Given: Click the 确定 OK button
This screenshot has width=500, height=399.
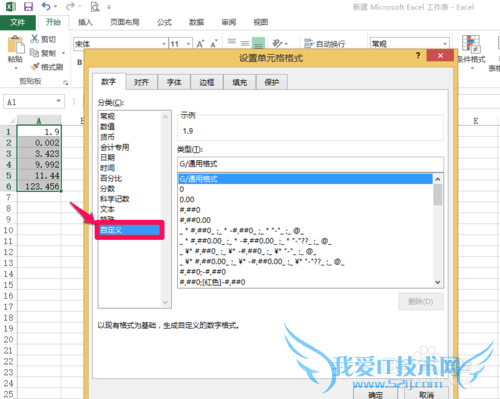Looking at the screenshot, I should coord(376,394).
